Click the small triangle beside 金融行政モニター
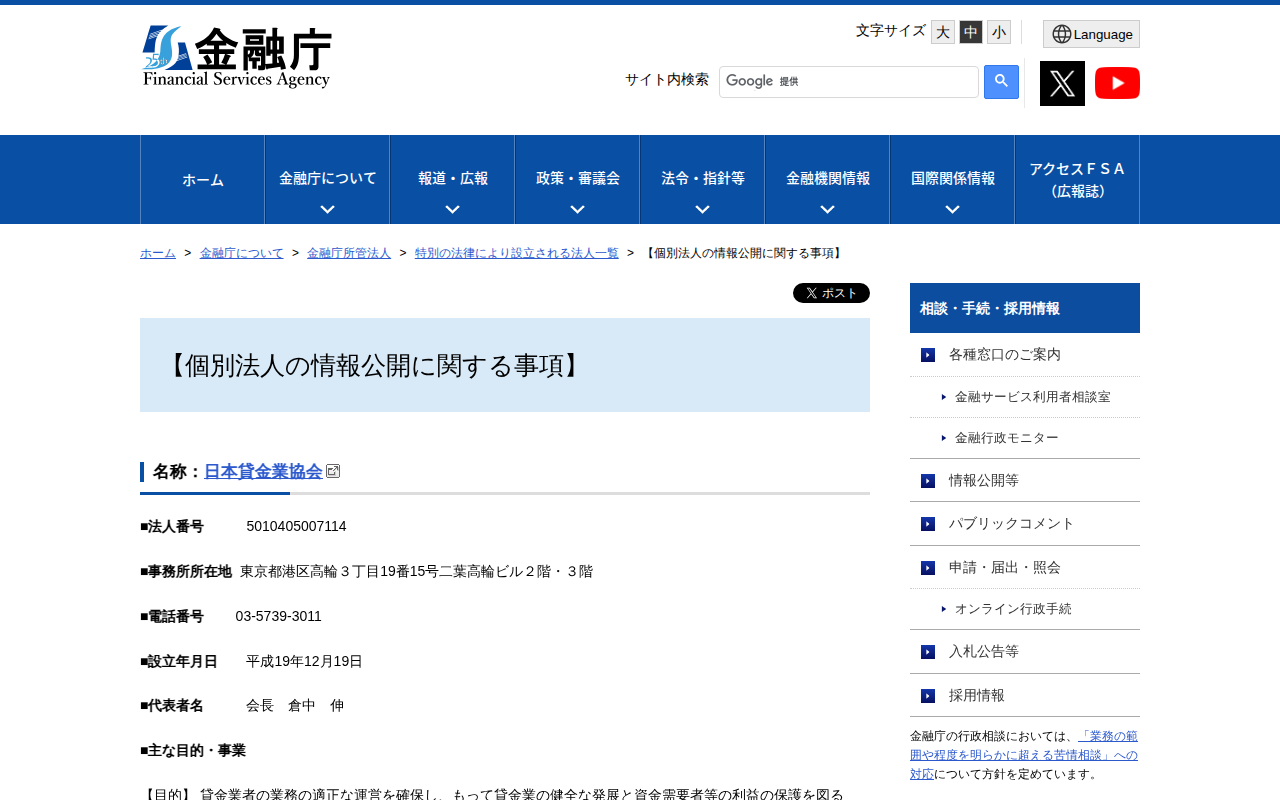This screenshot has width=1280, height=800. (x=944, y=438)
